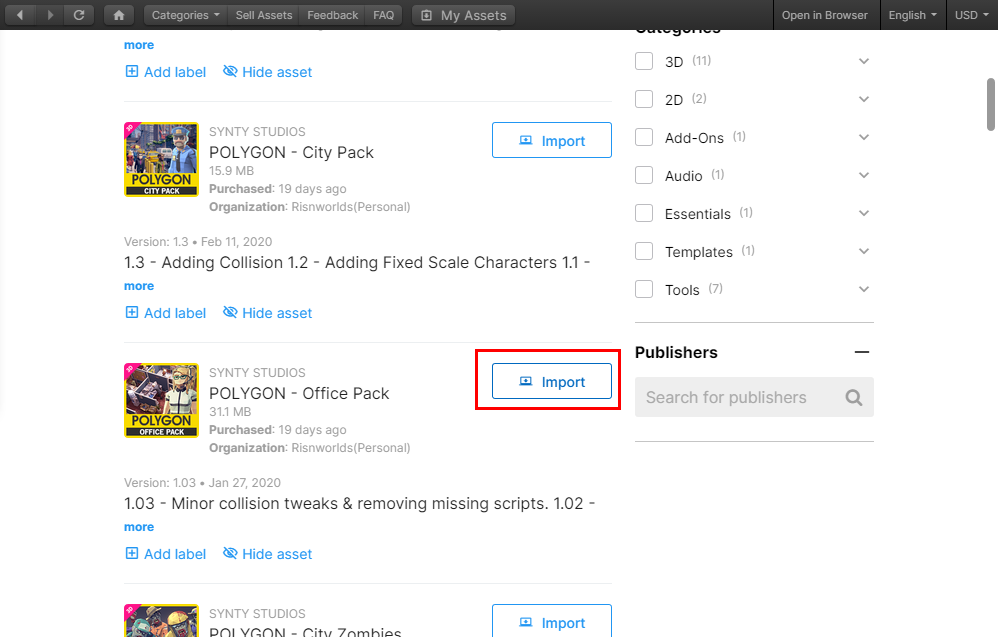Check the Audio category checkbox
The height and width of the screenshot is (637, 998).
(644, 175)
